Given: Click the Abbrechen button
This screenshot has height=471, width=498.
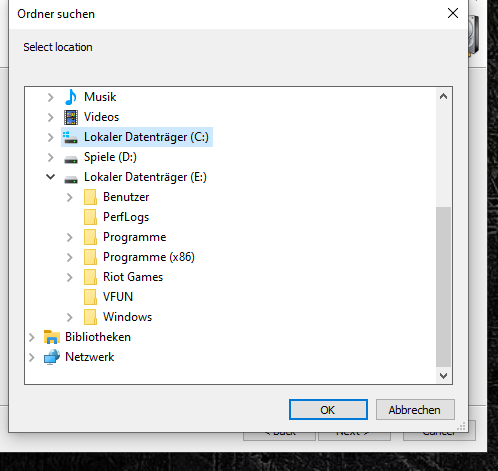Looking at the screenshot, I should pyautogui.click(x=415, y=410).
